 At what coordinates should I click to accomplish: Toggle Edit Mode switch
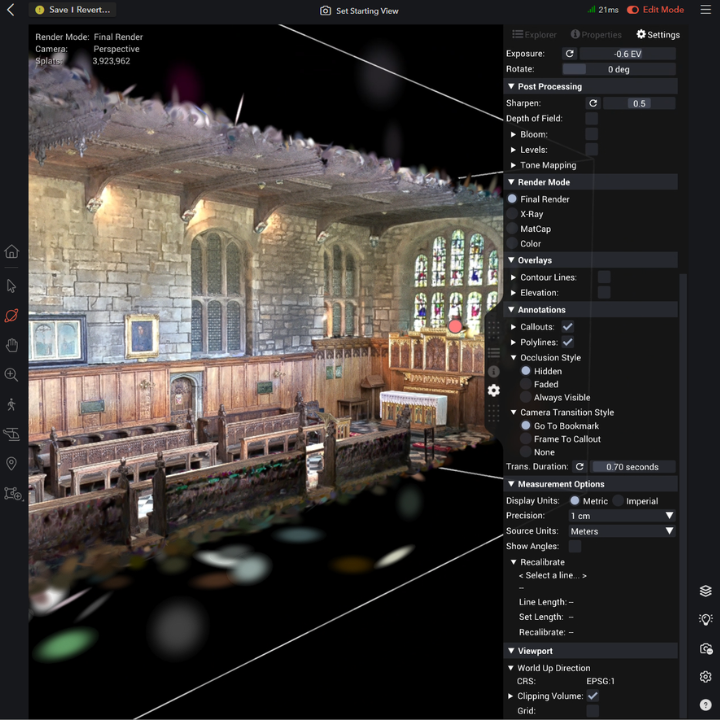[633, 10]
